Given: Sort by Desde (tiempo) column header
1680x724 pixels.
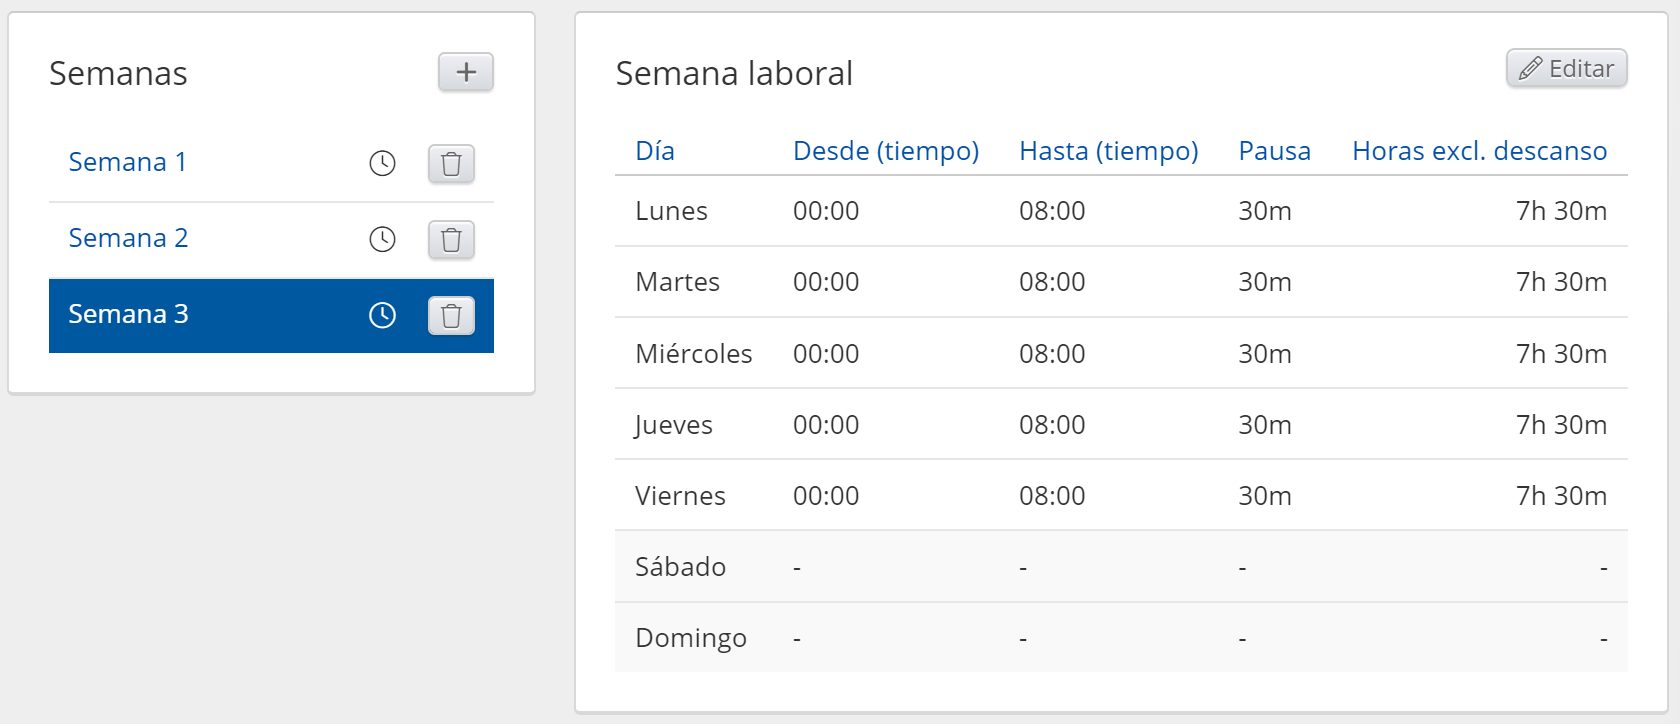Looking at the screenshot, I should 885,151.
